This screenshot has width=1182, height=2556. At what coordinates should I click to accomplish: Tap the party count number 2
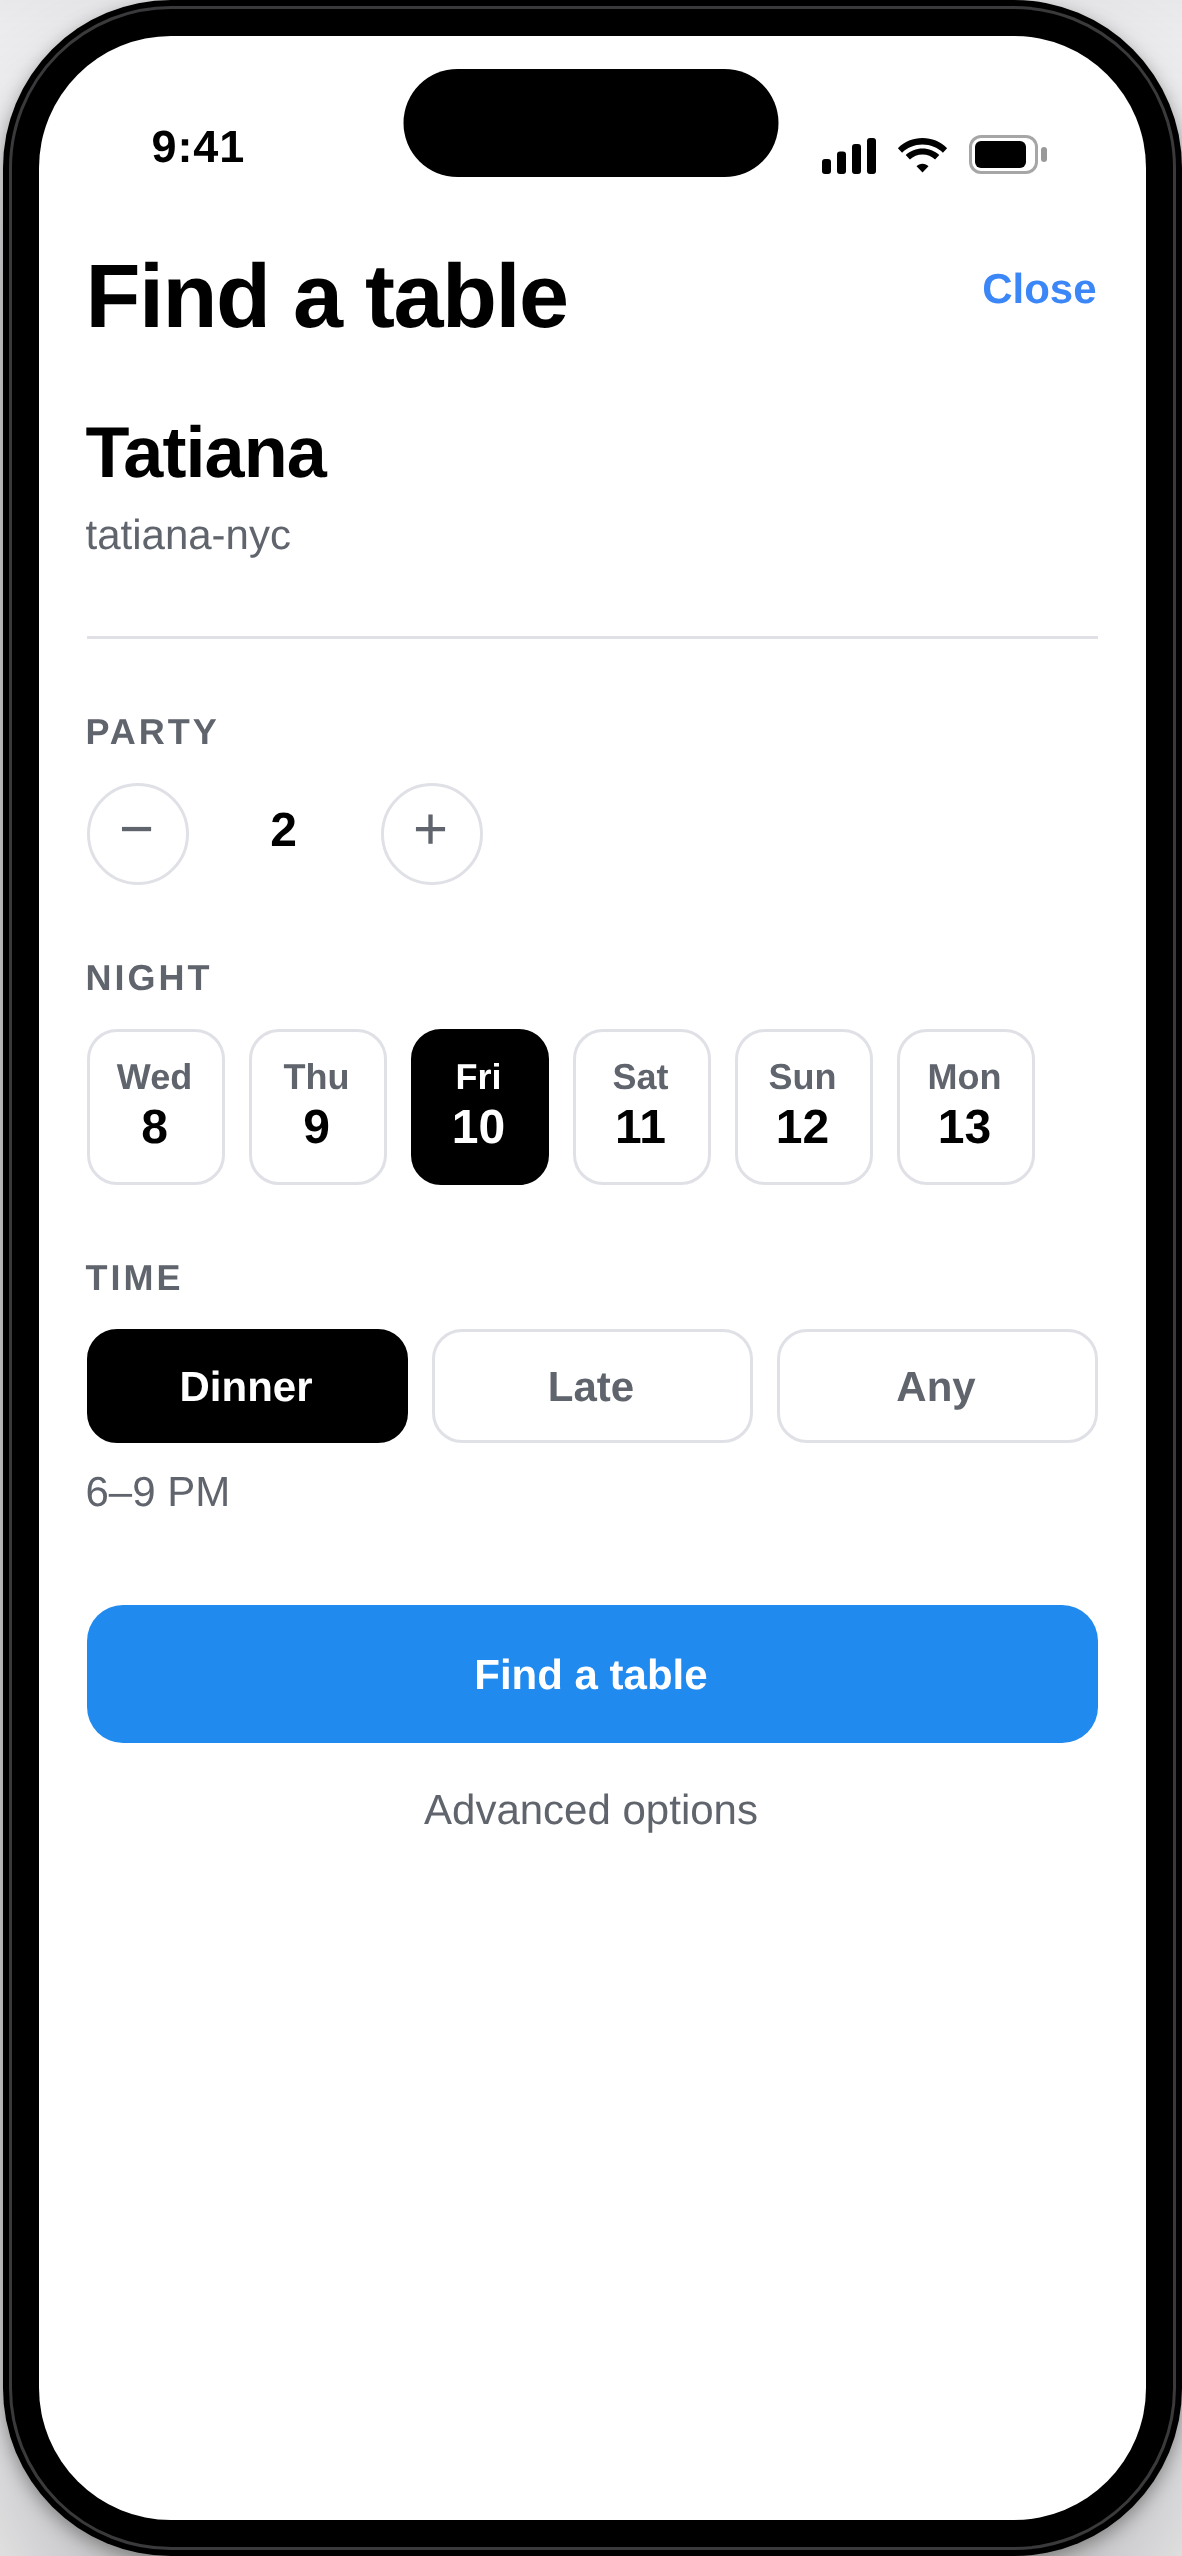pyautogui.click(x=283, y=830)
